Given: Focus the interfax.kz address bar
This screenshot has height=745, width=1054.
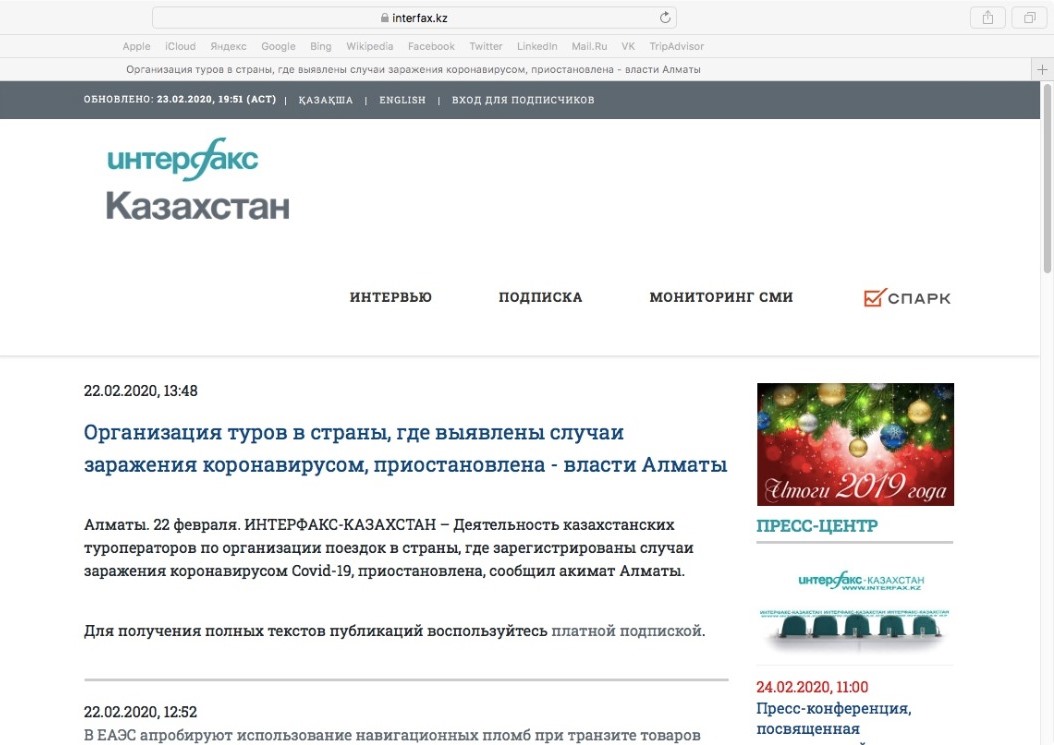Looking at the screenshot, I should (414, 18).
